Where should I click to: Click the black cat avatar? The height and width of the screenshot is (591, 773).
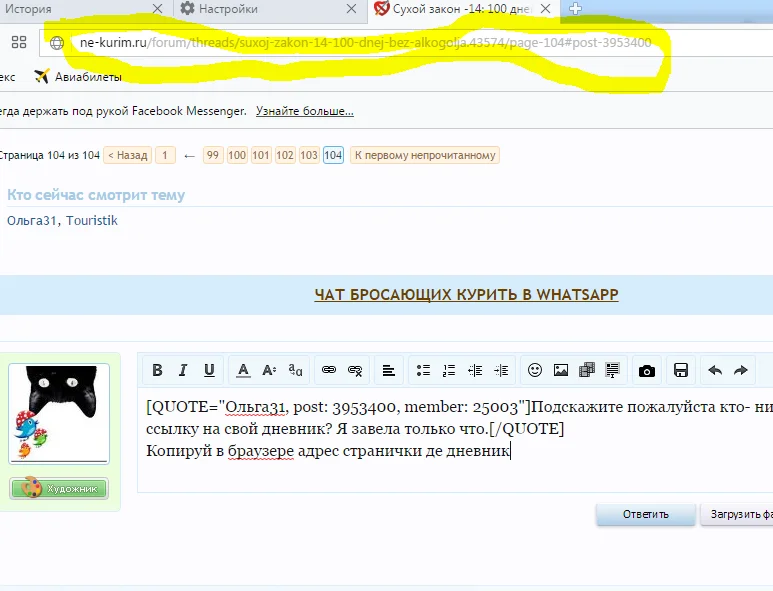pos(59,414)
